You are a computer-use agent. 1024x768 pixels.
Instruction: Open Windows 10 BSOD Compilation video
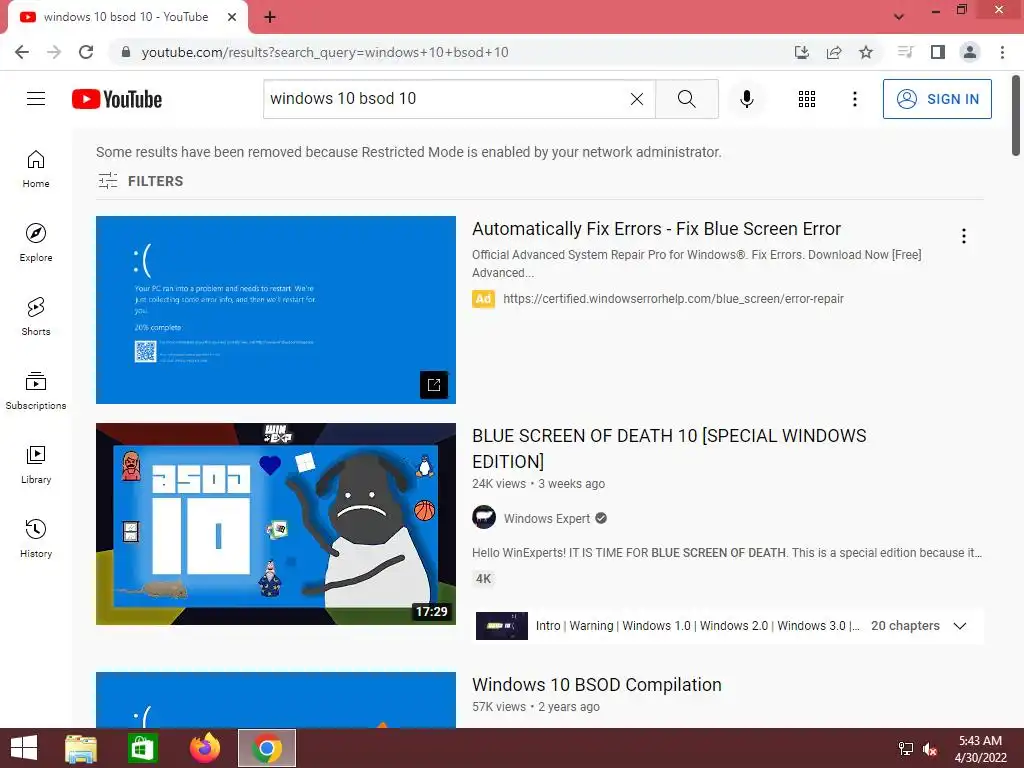tap(596, 684)
